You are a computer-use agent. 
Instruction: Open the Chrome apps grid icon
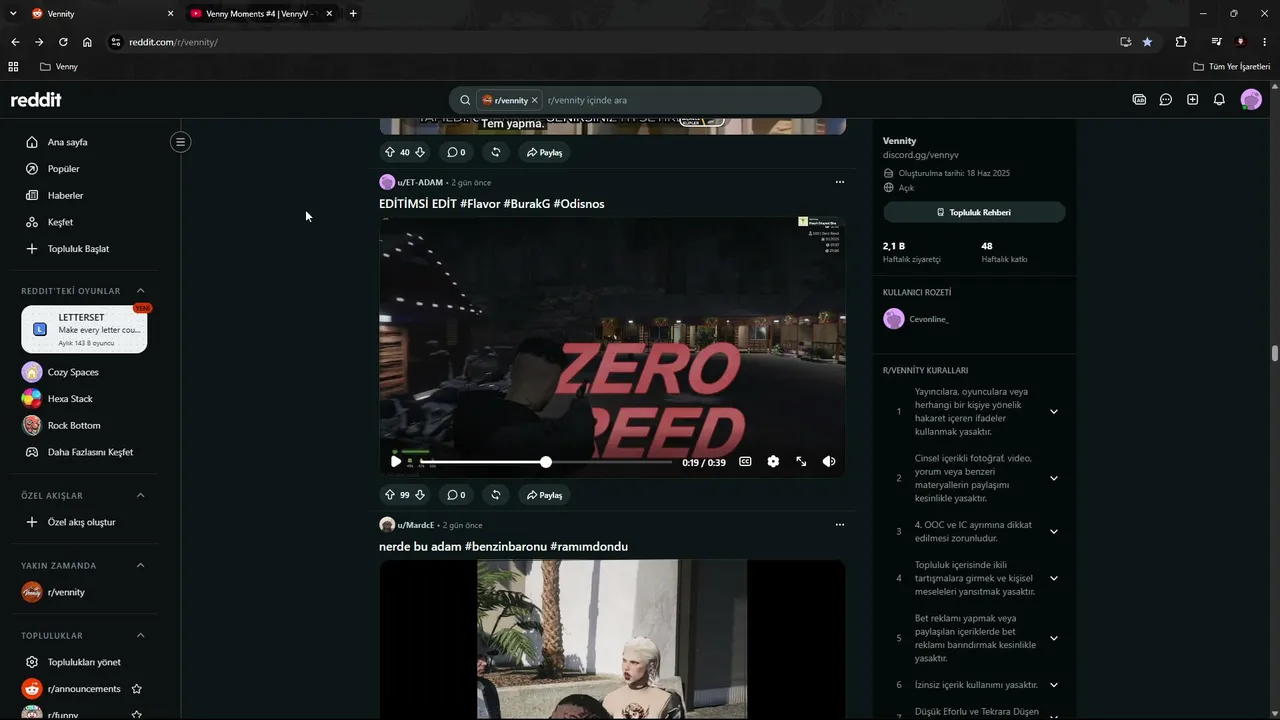coord(14,67)
